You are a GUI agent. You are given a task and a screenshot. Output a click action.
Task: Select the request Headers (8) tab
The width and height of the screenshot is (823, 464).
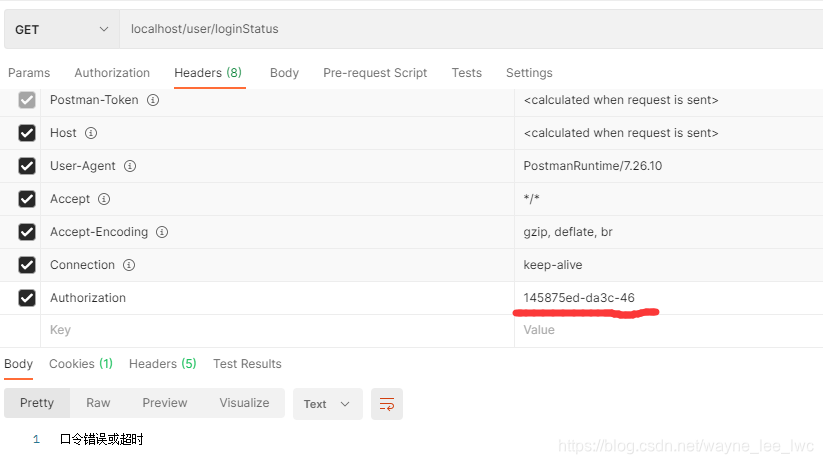coord(208,73)
